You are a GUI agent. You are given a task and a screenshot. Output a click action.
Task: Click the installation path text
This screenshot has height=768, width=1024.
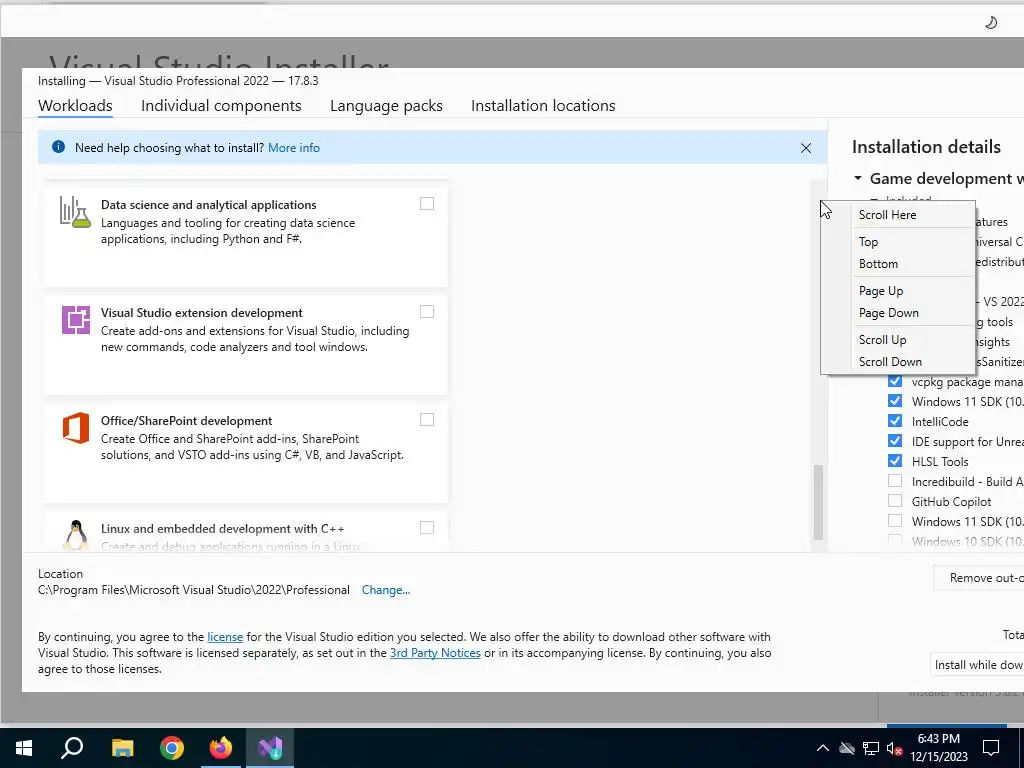tap(193, 590)
